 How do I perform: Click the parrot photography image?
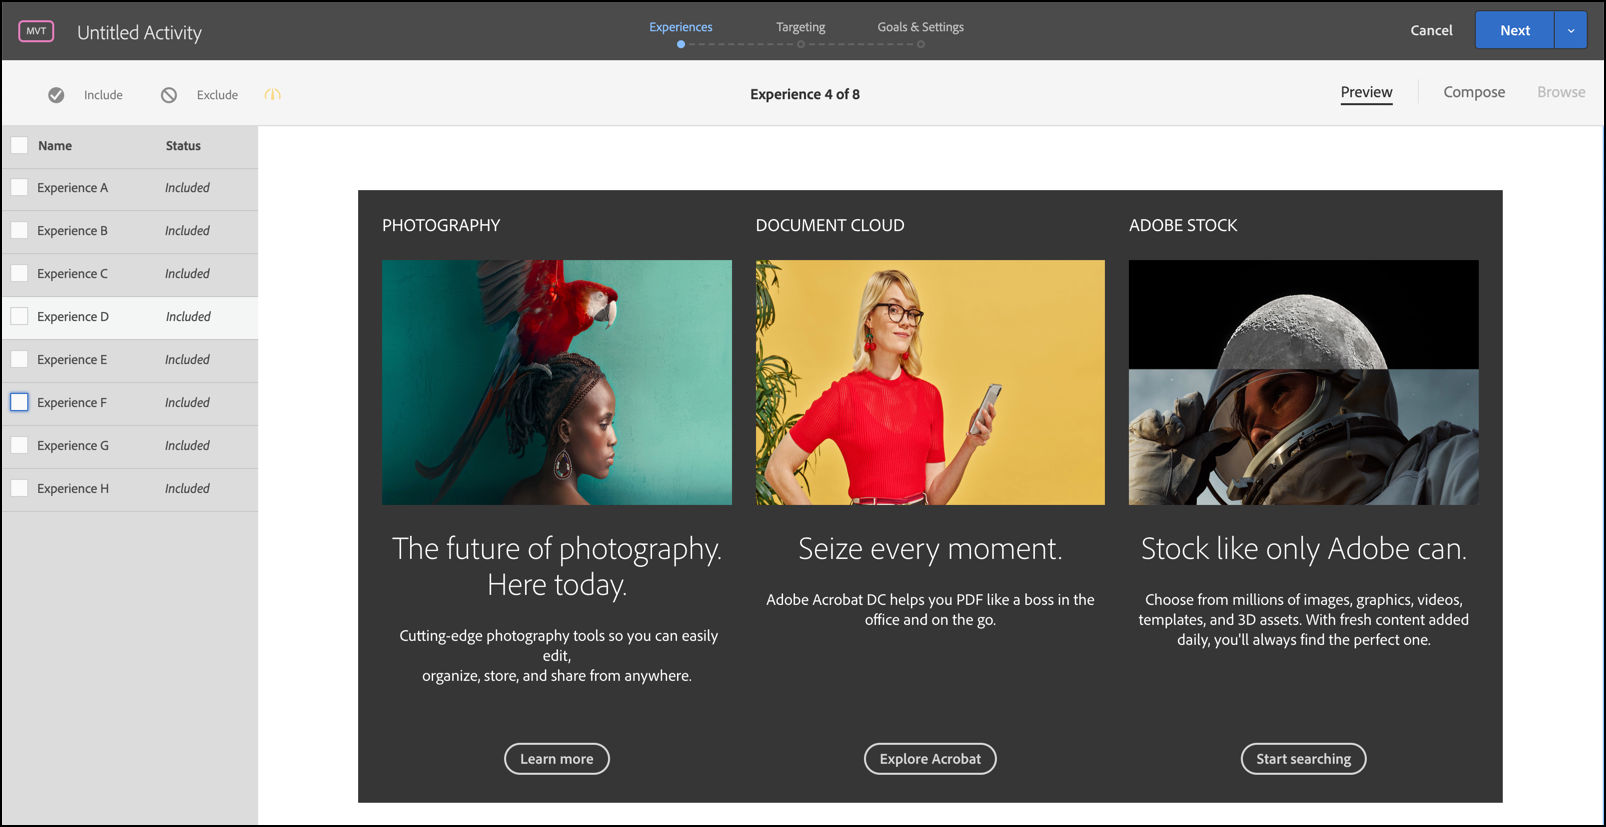click(x=557, y=382)
